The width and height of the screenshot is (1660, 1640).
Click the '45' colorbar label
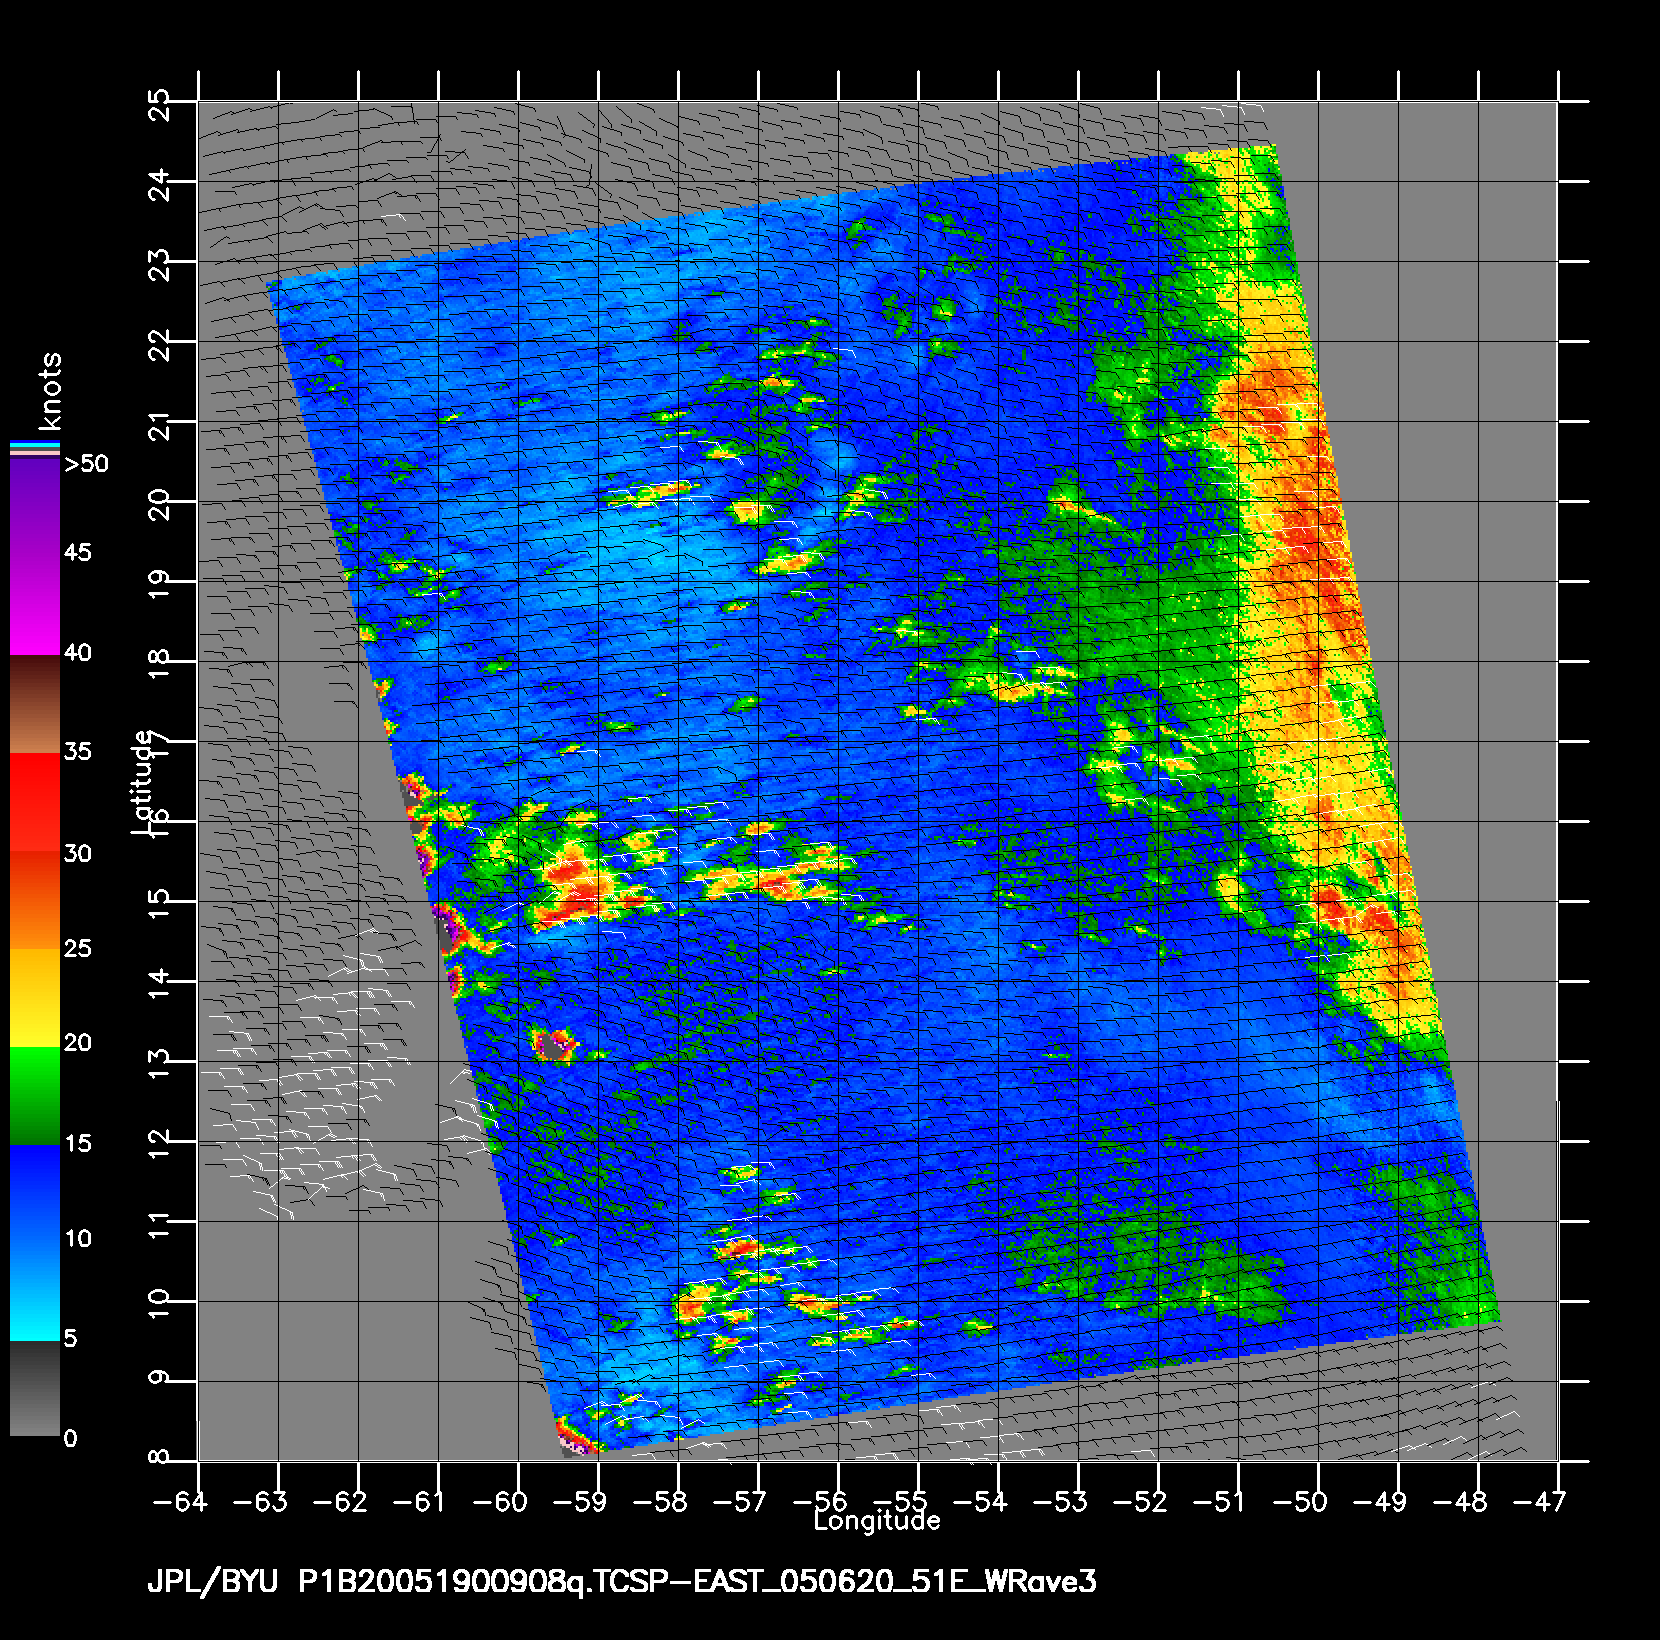pos(78,553)
